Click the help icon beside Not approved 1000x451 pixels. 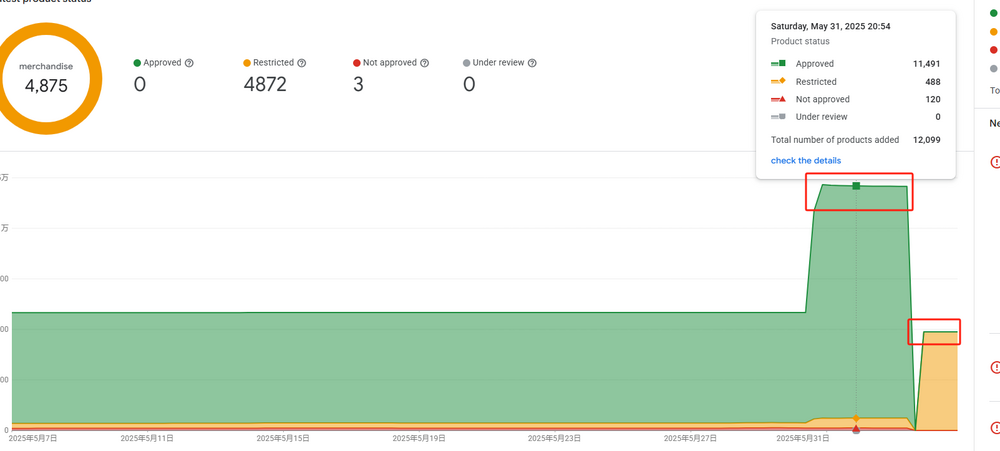(424, 63)
